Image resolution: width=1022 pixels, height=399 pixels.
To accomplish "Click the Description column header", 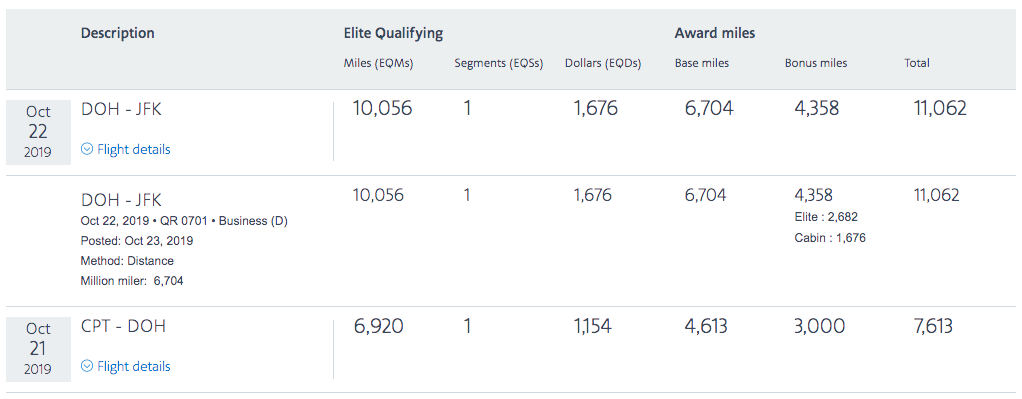I will (x=118, y=33).
